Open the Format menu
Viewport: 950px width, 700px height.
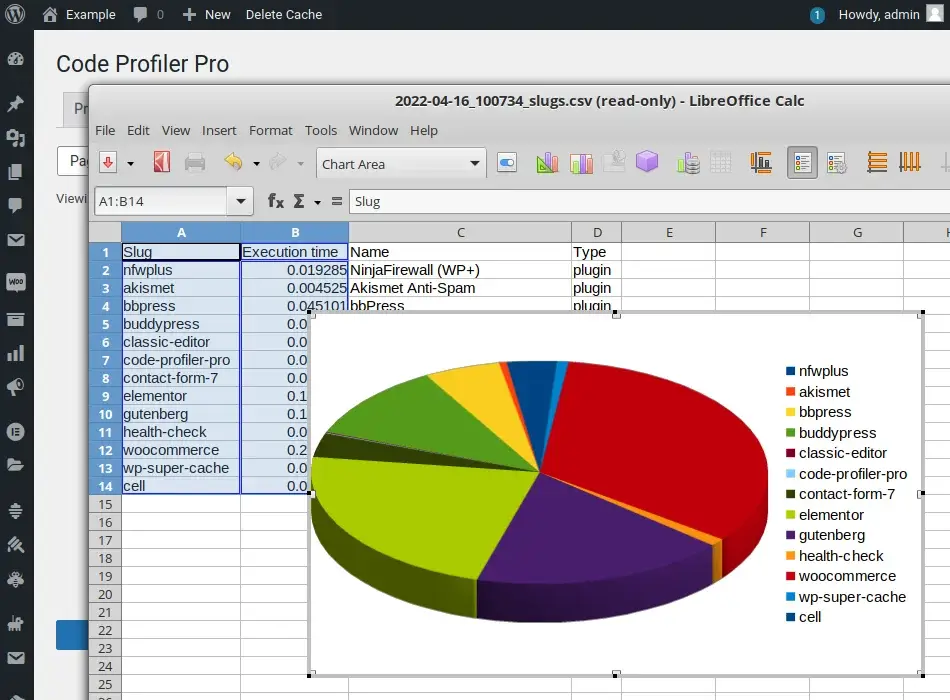tap(270, 130)
